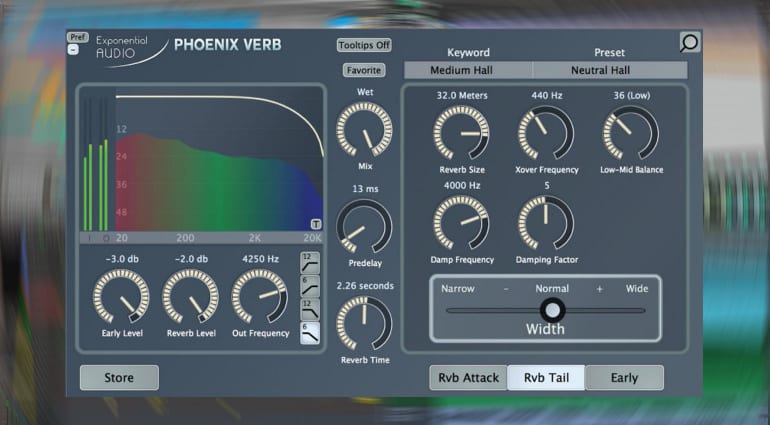Select the Rvb Tail tab
The width and height of the screenshot is (770, 425).
[546, 377]
